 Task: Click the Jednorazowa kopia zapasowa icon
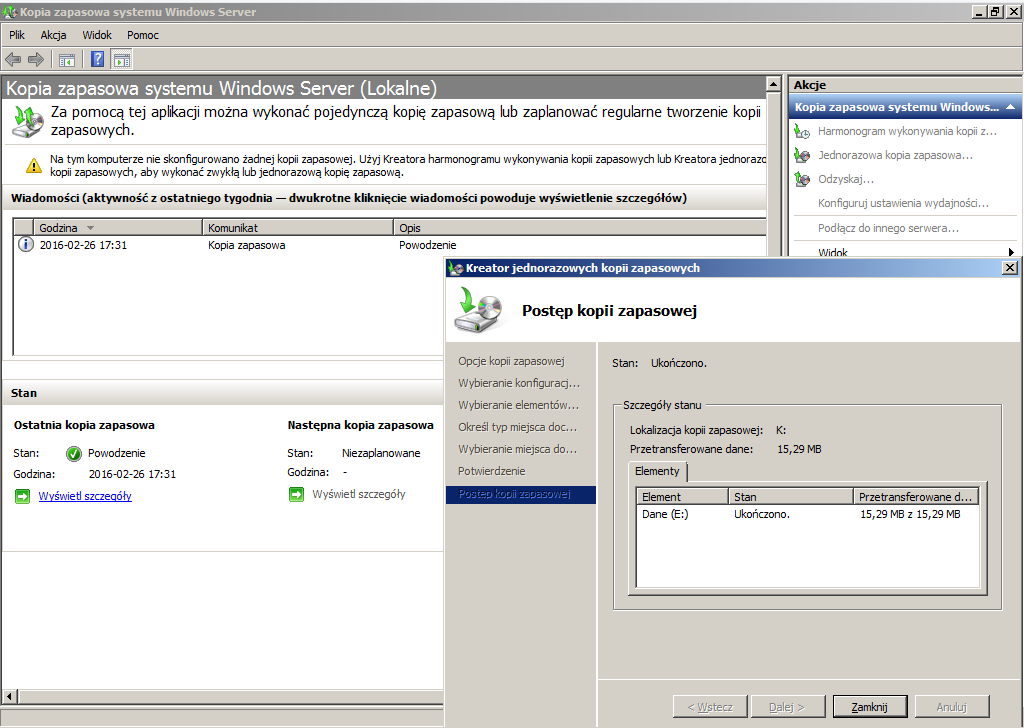802,155
